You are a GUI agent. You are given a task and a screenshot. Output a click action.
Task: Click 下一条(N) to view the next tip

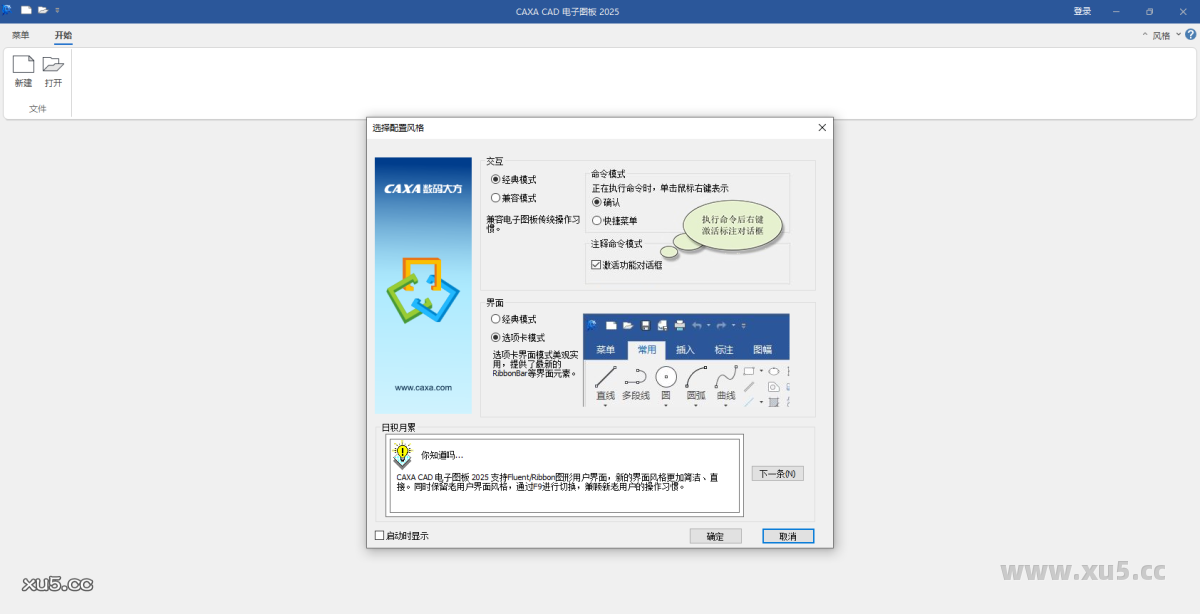click(777, 473)
